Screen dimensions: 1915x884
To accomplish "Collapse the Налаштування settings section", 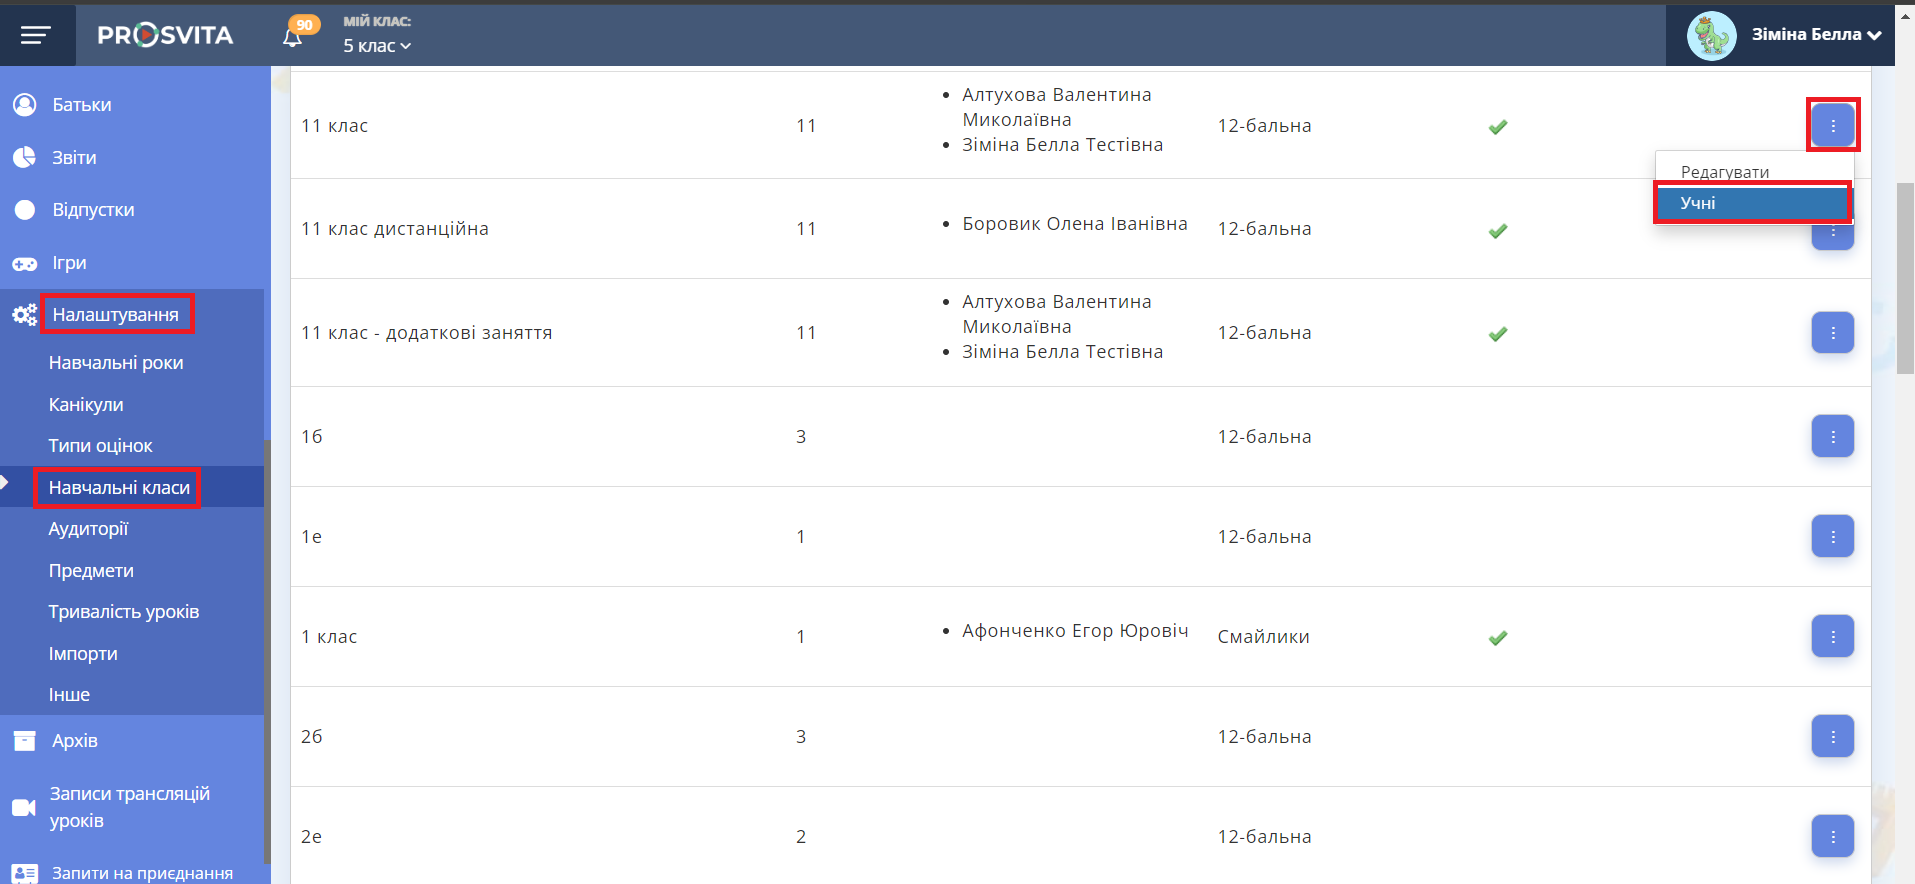I will point(115,315).
